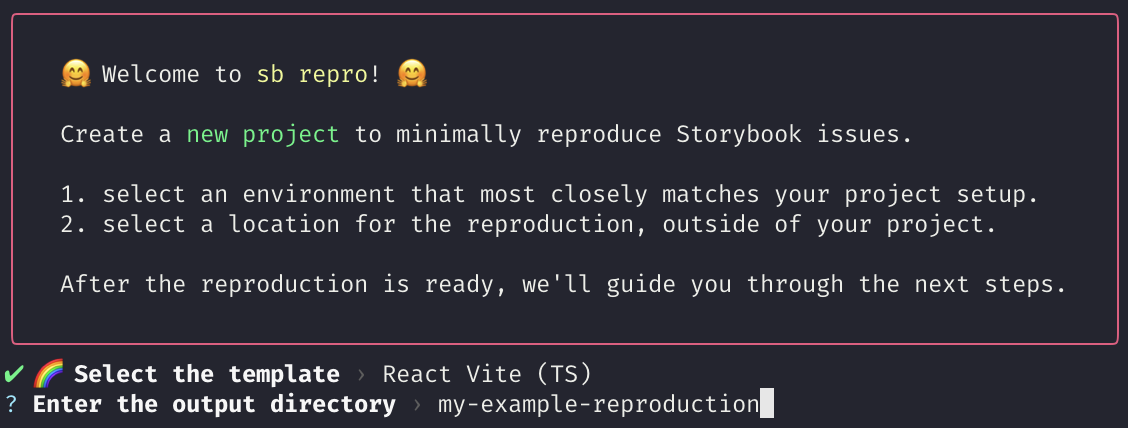This screenshot has width=1128, height=428.
Task: Click the green 'new project' text
Action: pyautogui.click(x=263, y=134)
